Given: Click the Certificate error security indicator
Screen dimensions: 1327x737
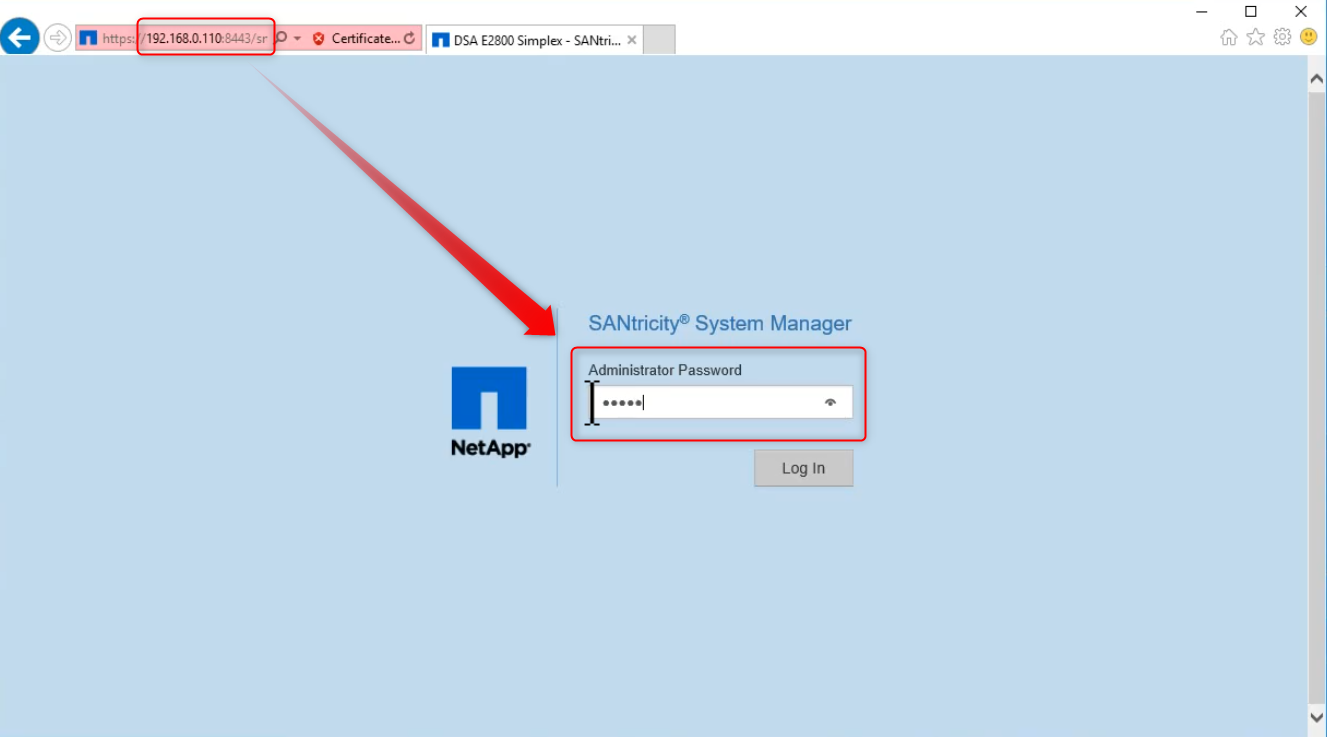Looking at the screenshot, I should pyautogui.click(x=356, y=38).
